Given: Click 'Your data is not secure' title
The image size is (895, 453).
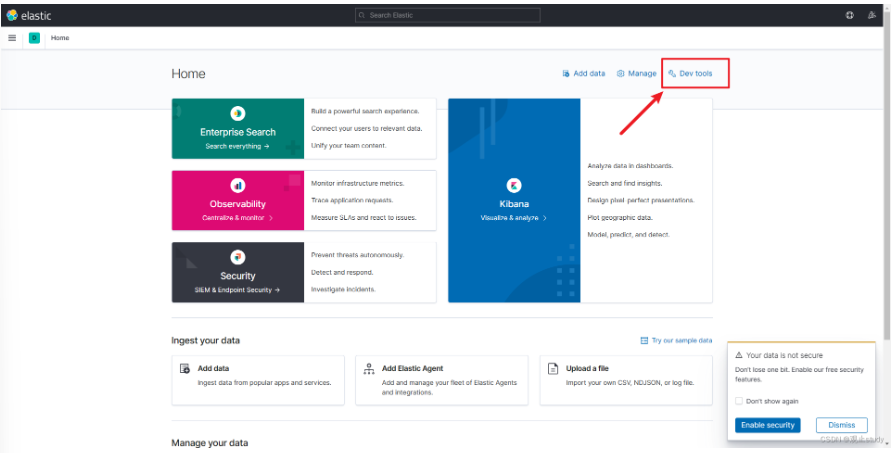Looking at the screenshot, I should click(784, 355).
